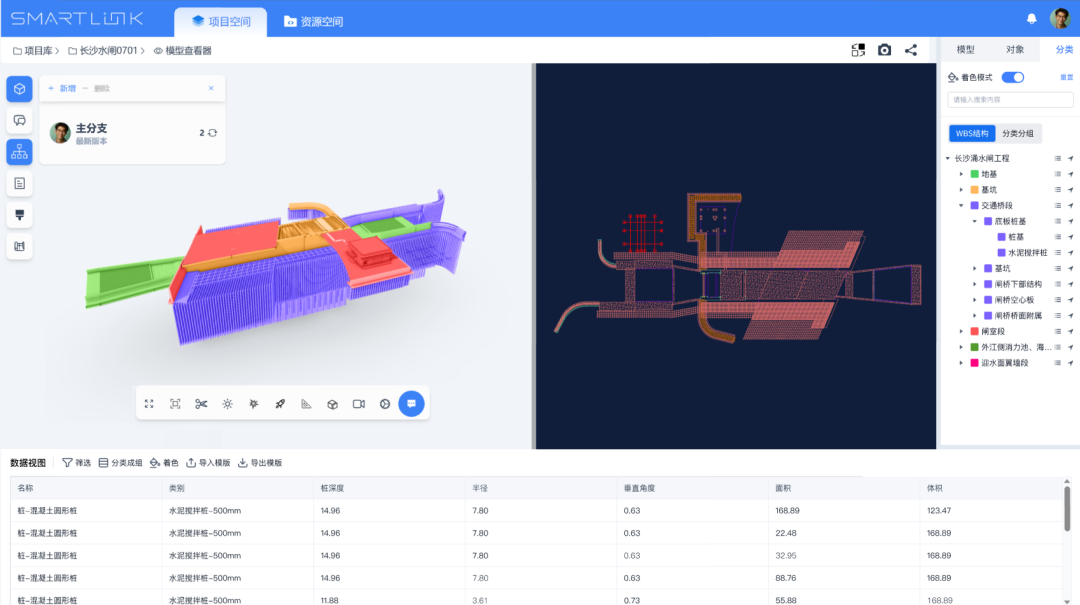Click the 着色 button in data view
The image size is (1080, 605).
(164, 463)
